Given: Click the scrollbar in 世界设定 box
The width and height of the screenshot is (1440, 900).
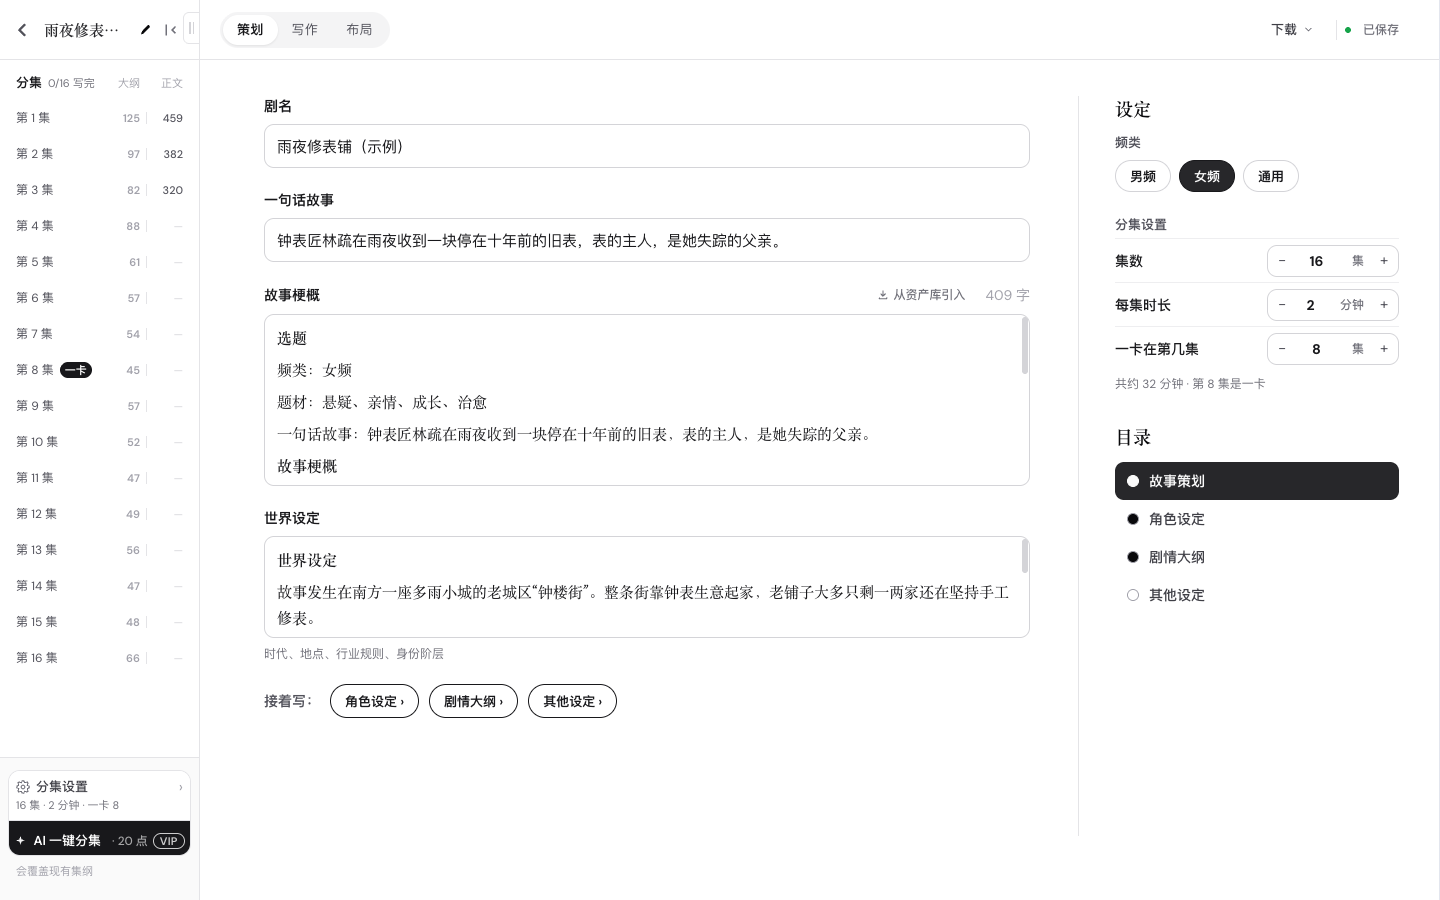Looking at the screenshot, I should click(x=1024, y=556).
